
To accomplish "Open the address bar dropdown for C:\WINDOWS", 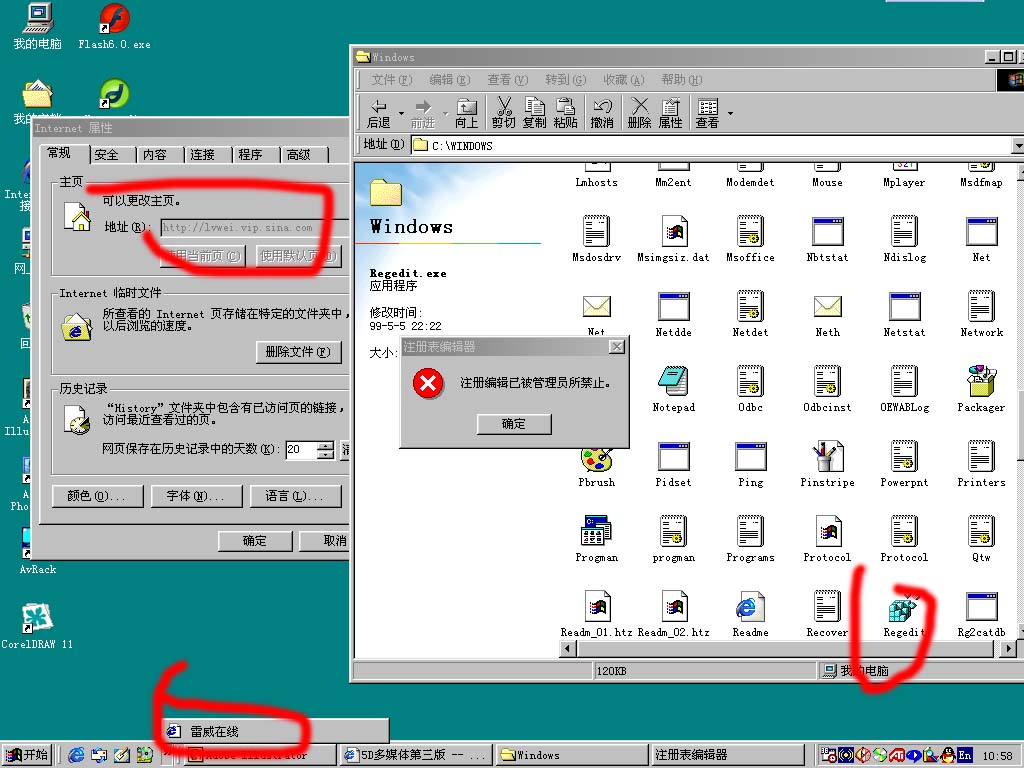I will coord(1017,146).
